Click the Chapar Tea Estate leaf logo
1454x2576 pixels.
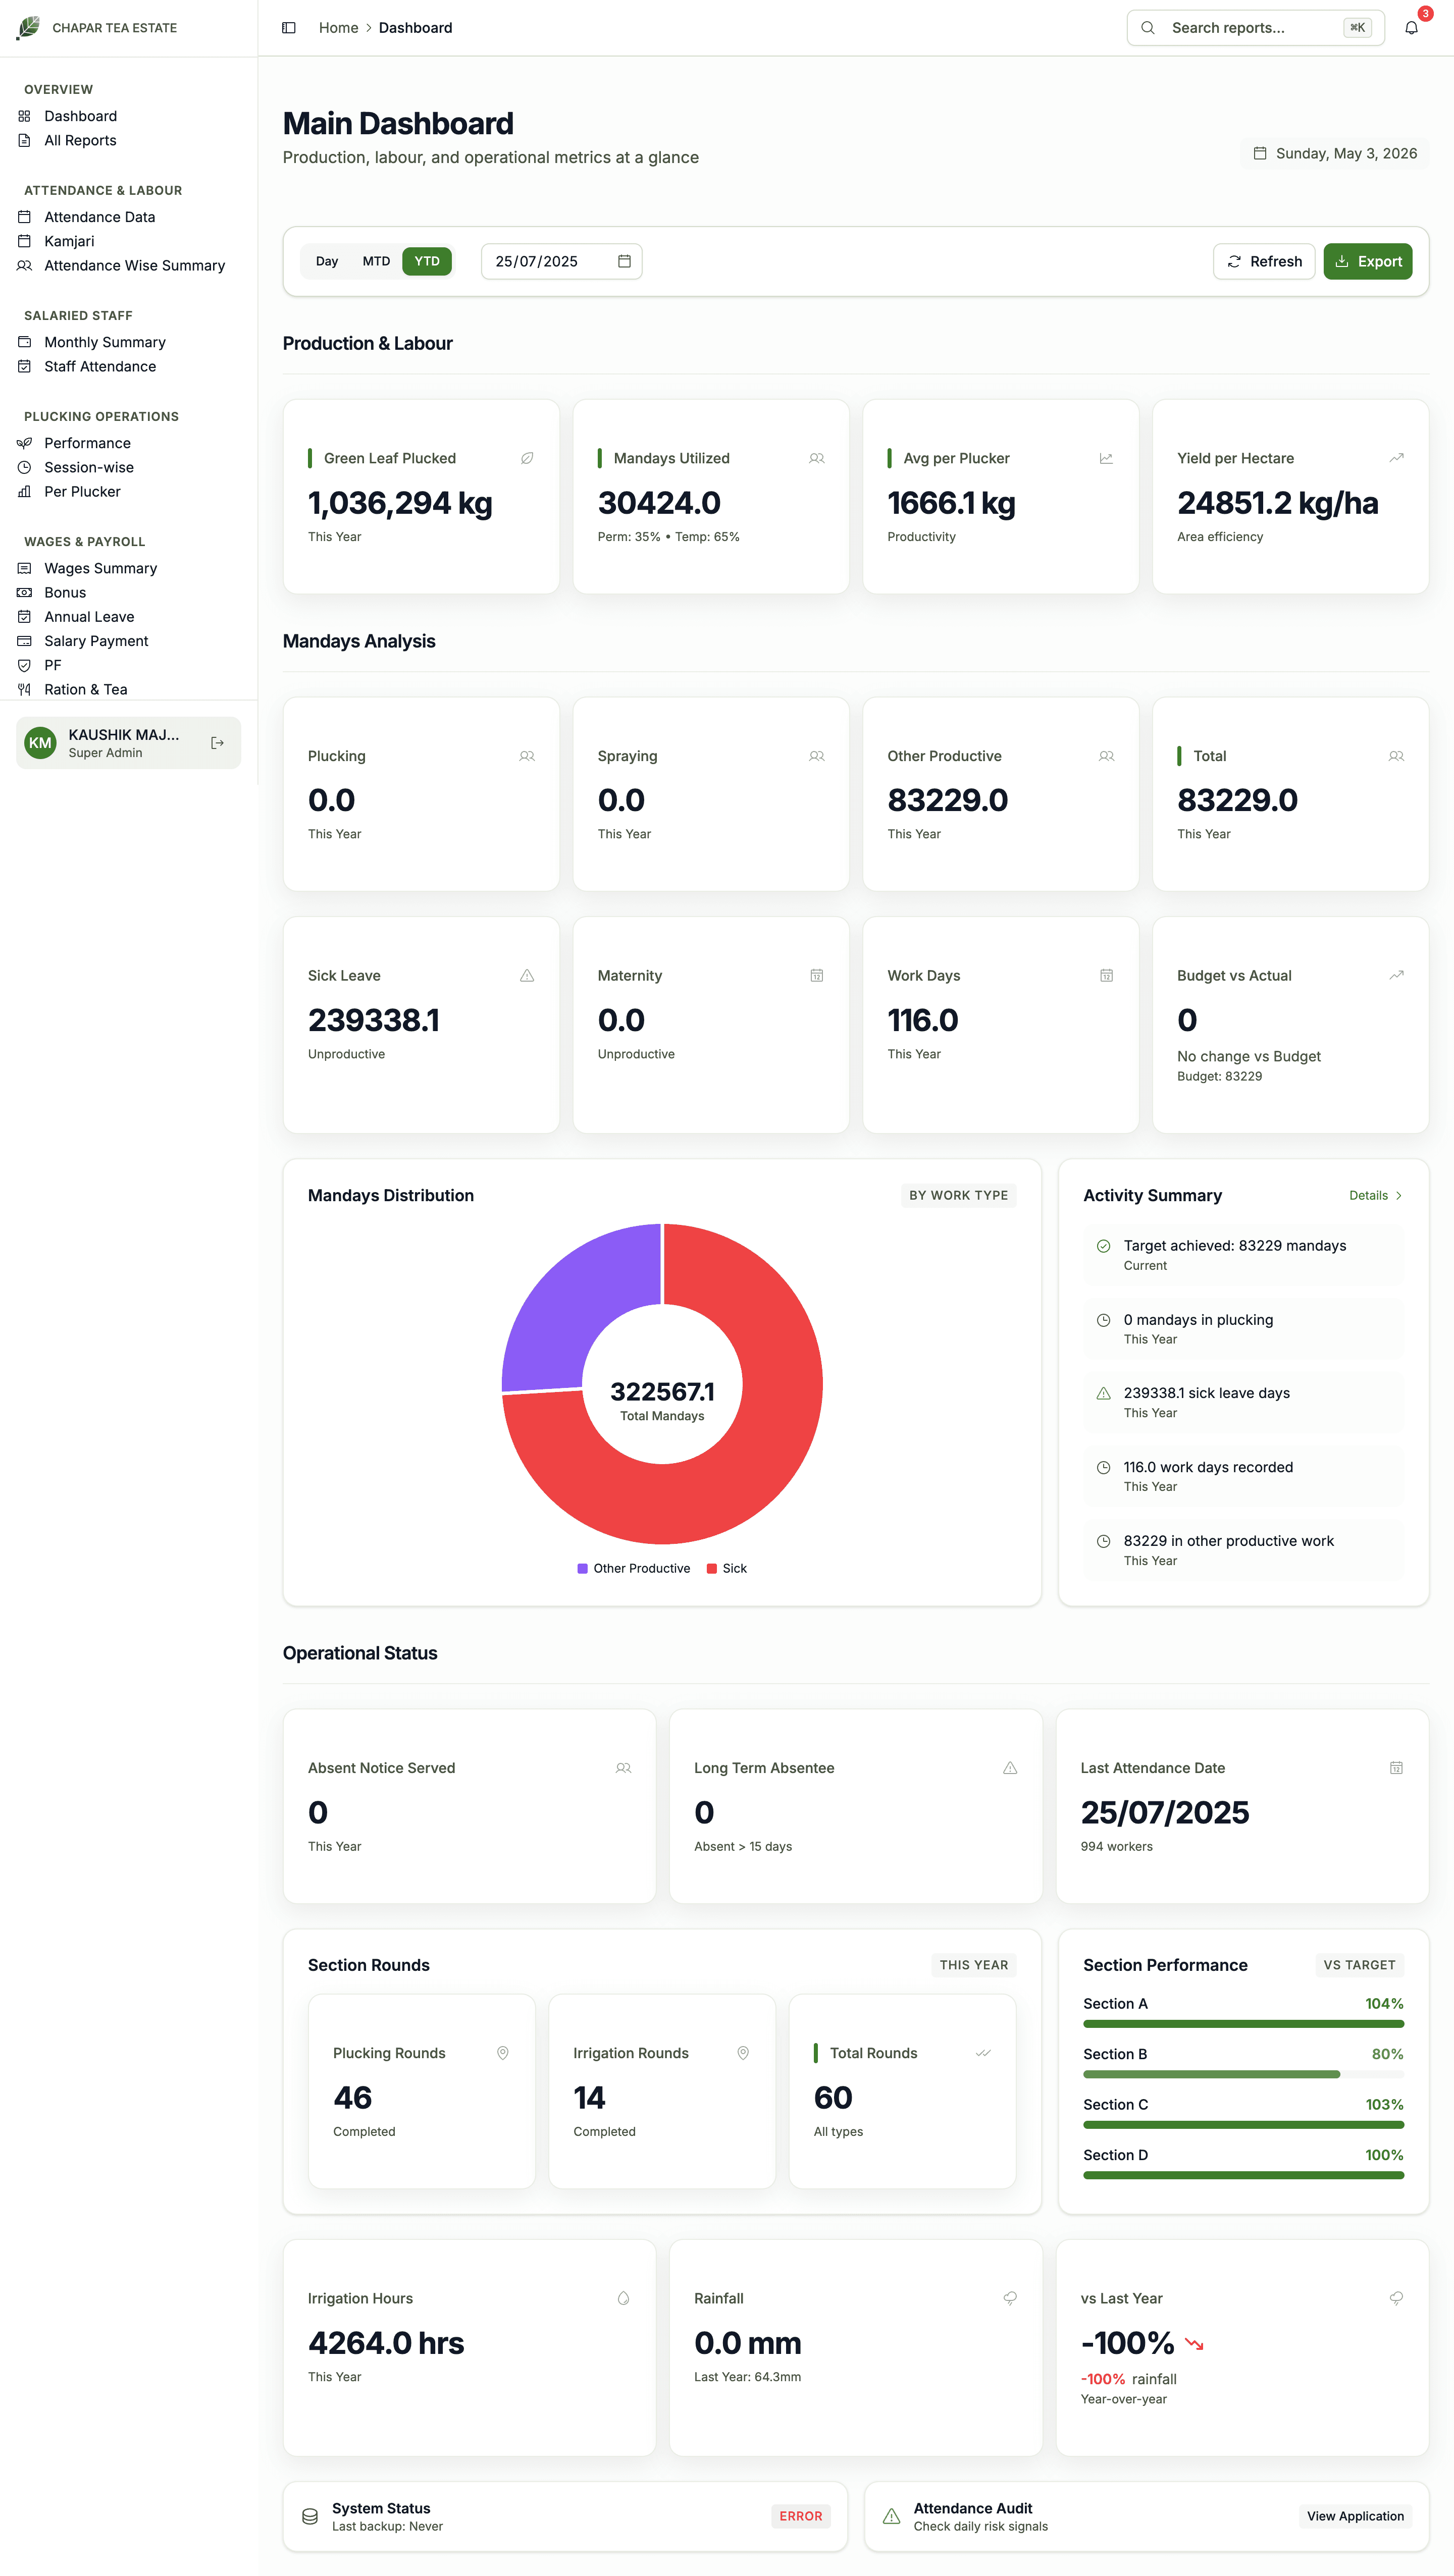(29, 27)
